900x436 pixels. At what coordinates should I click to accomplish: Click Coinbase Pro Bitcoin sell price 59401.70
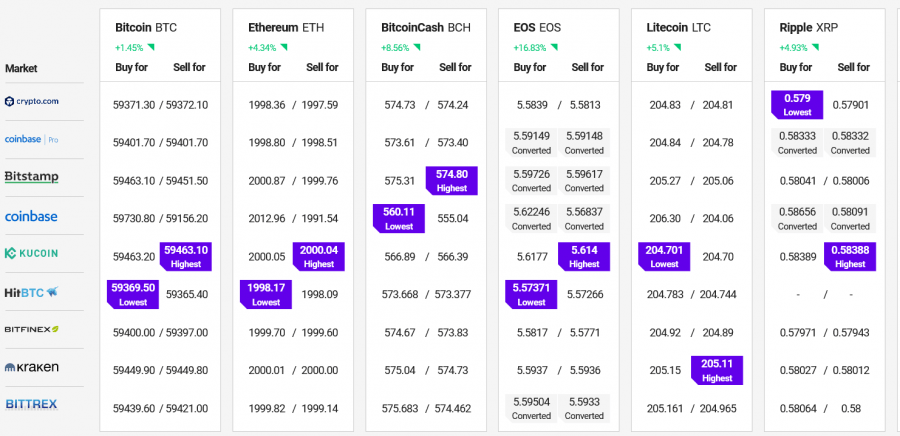click(187, 142)
